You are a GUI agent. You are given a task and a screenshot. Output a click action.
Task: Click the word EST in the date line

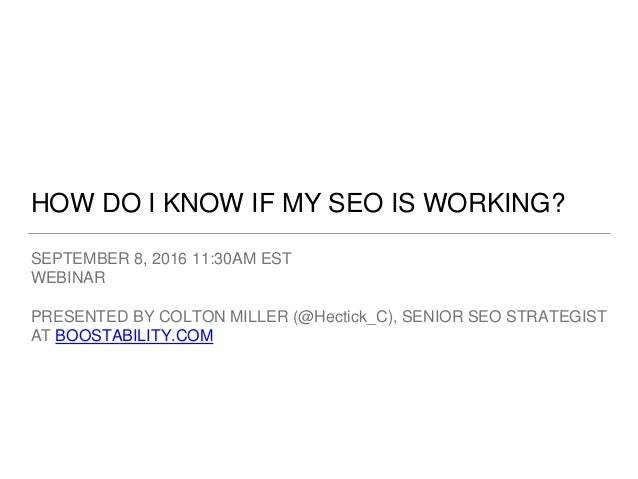click(276, 259)
